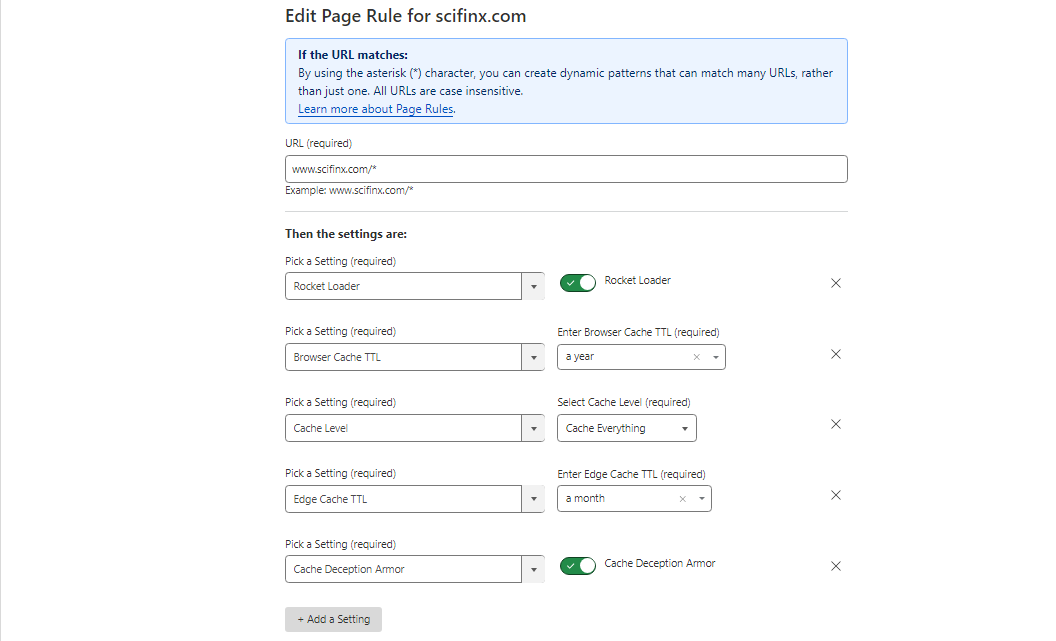The image size is (1056, 641).
Task: Turn off the Rocket Loader toggle
Action: [578, 283]
